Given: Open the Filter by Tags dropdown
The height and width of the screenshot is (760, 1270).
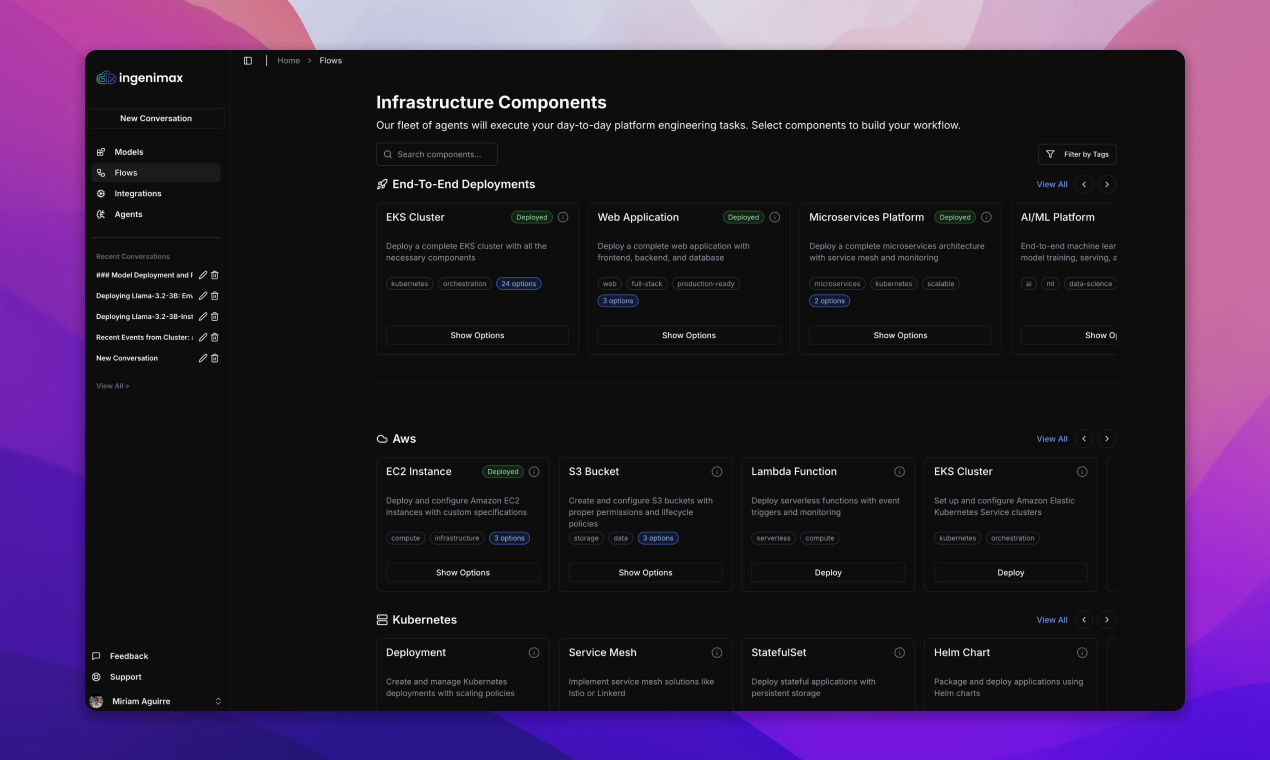Looking at the screenshot, I should [1077, 154].
